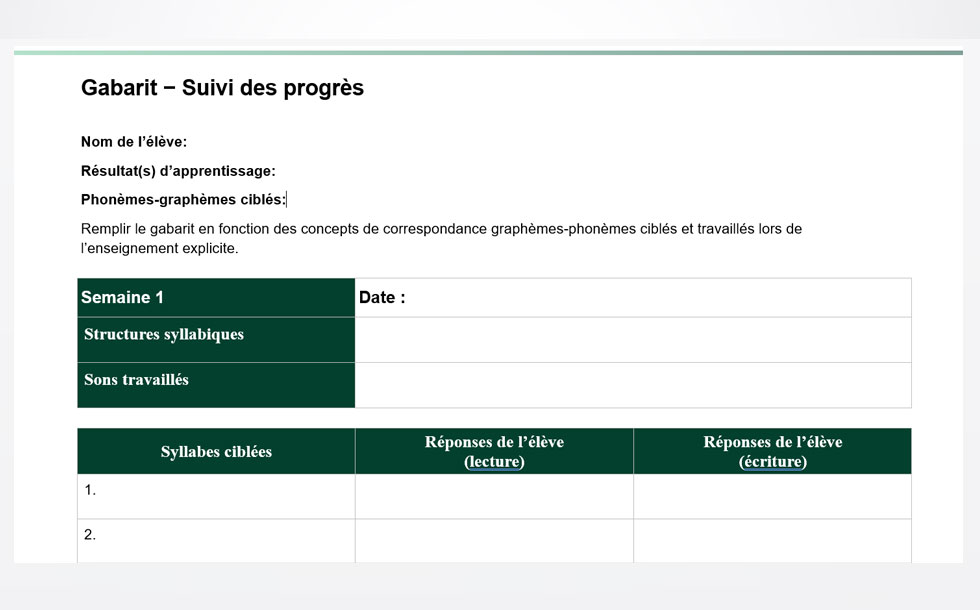Click the lecture response cell in row 1

click(x=494, y=496)
